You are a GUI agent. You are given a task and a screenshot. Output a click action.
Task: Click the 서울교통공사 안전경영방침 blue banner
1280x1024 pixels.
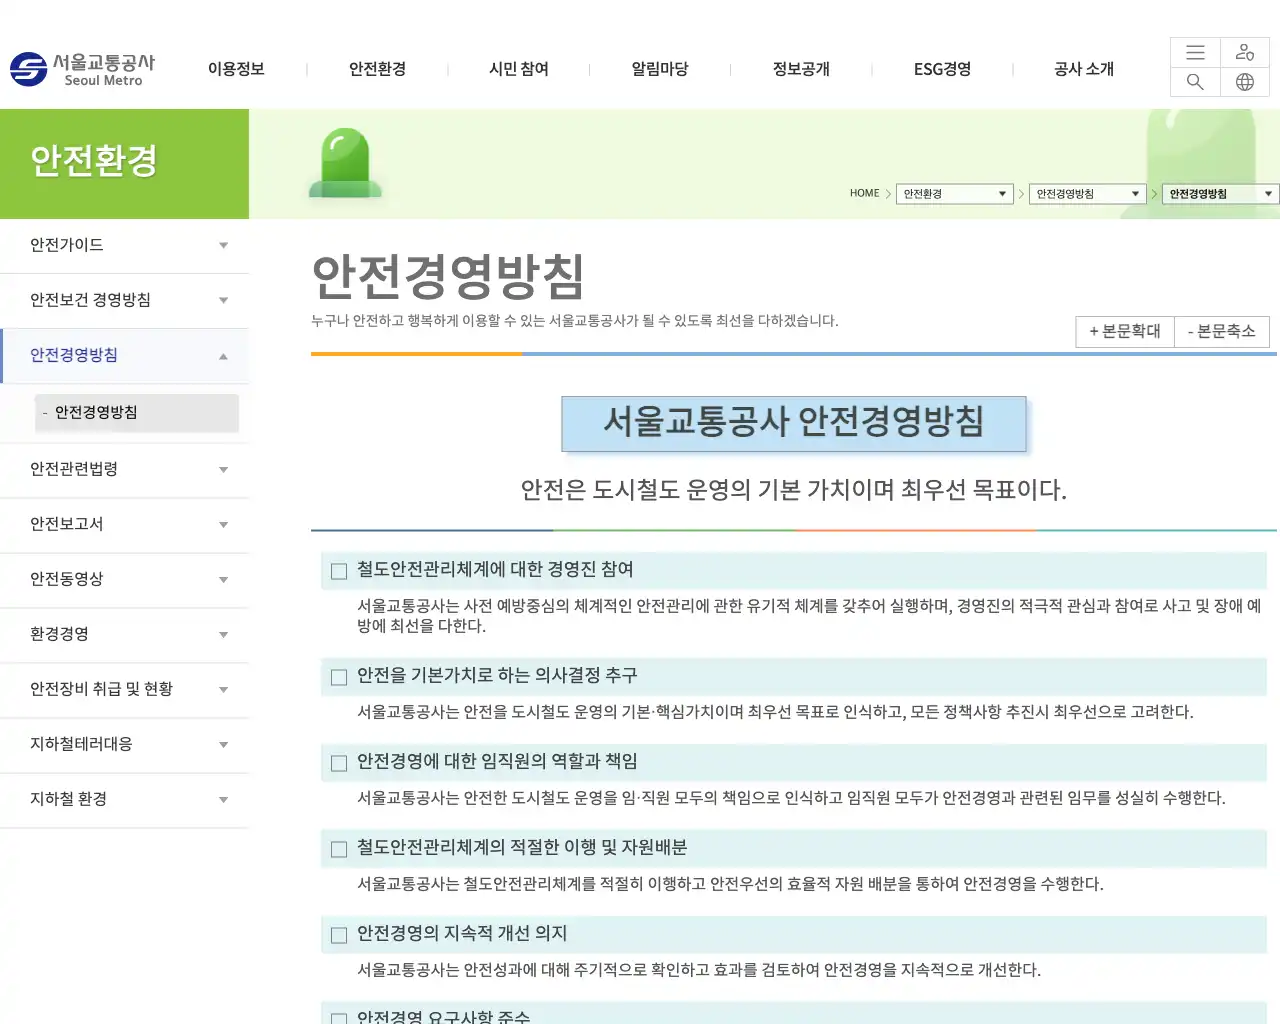794,424
